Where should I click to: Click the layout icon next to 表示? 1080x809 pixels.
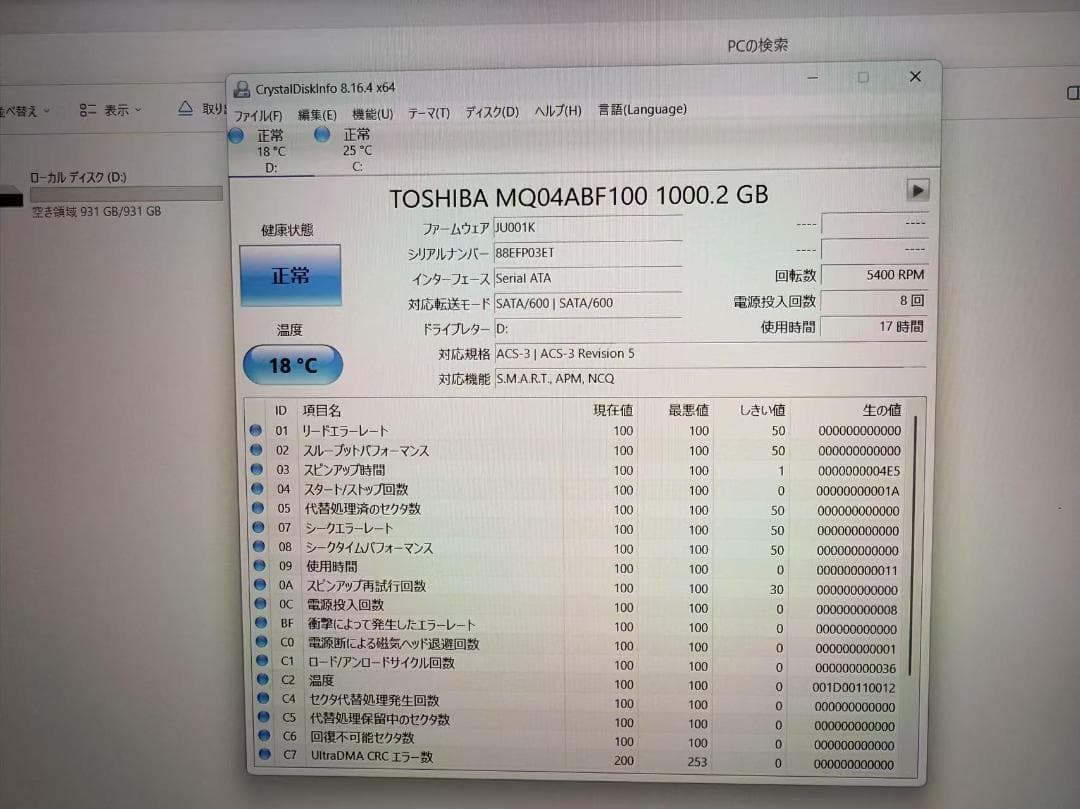87,109
